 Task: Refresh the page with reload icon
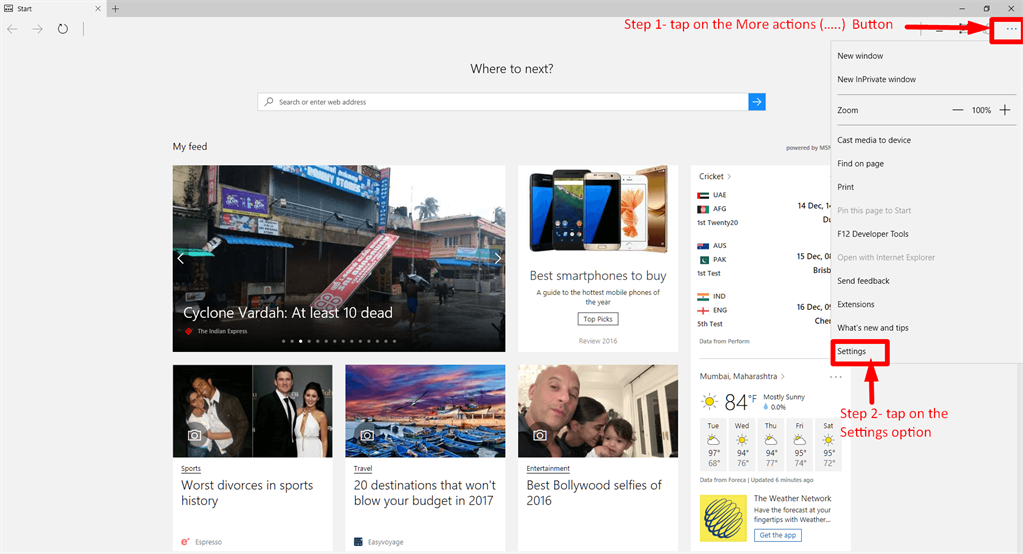point(63,29)
